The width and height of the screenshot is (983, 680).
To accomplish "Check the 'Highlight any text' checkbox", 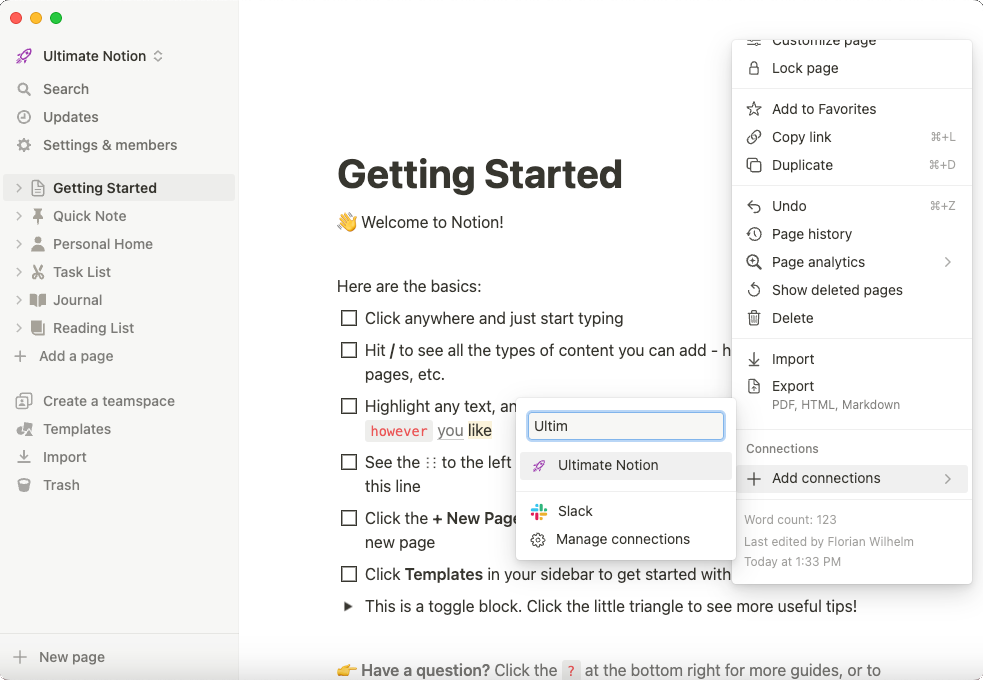I will [x=349, y=406].
